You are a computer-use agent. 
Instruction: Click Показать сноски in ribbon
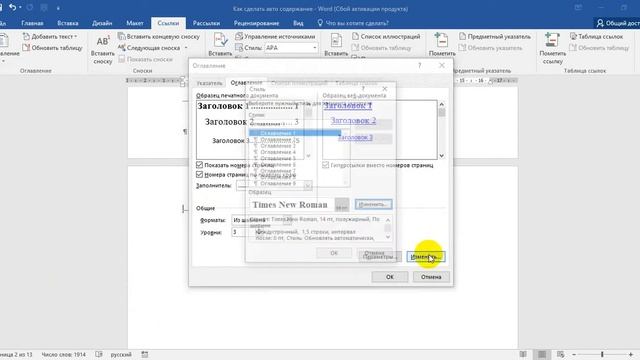145,59
